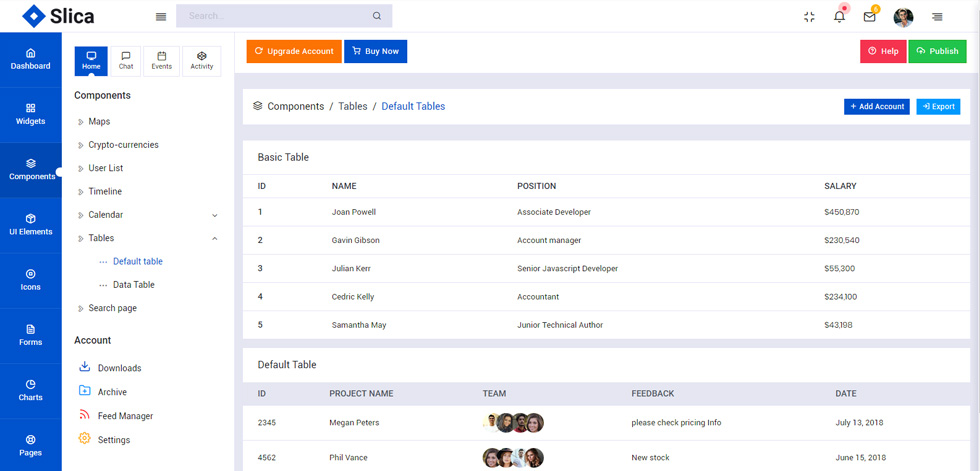
Task: Click Samantha May name cell
Action: coord(359,325)
